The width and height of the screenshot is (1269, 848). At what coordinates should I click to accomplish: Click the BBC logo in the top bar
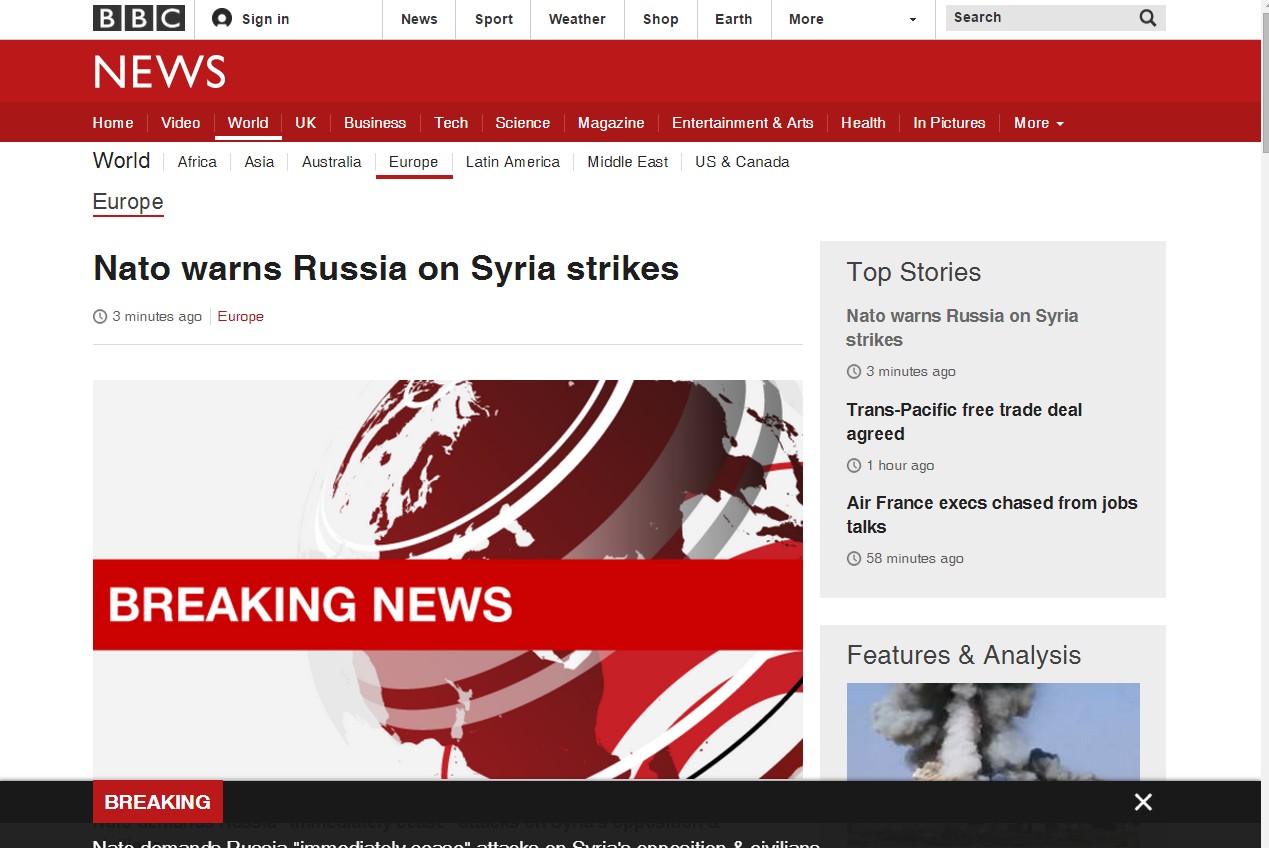tap(138, 17)
